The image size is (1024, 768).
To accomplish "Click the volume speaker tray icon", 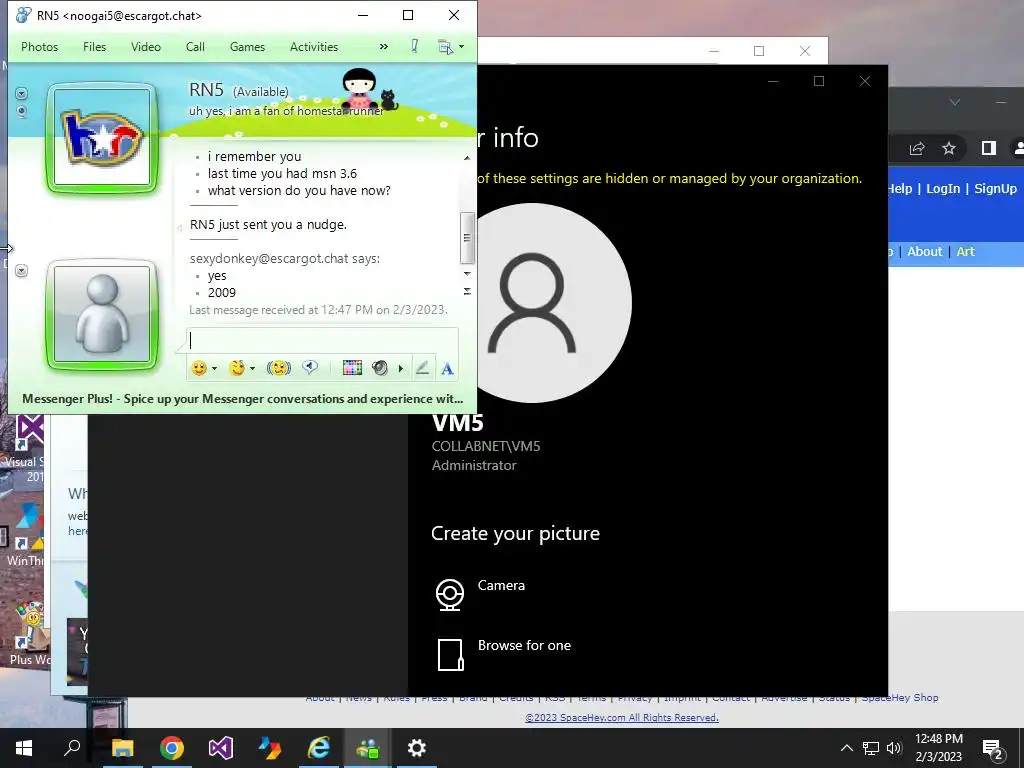I will pyautogui.click(x=894, y=748).
